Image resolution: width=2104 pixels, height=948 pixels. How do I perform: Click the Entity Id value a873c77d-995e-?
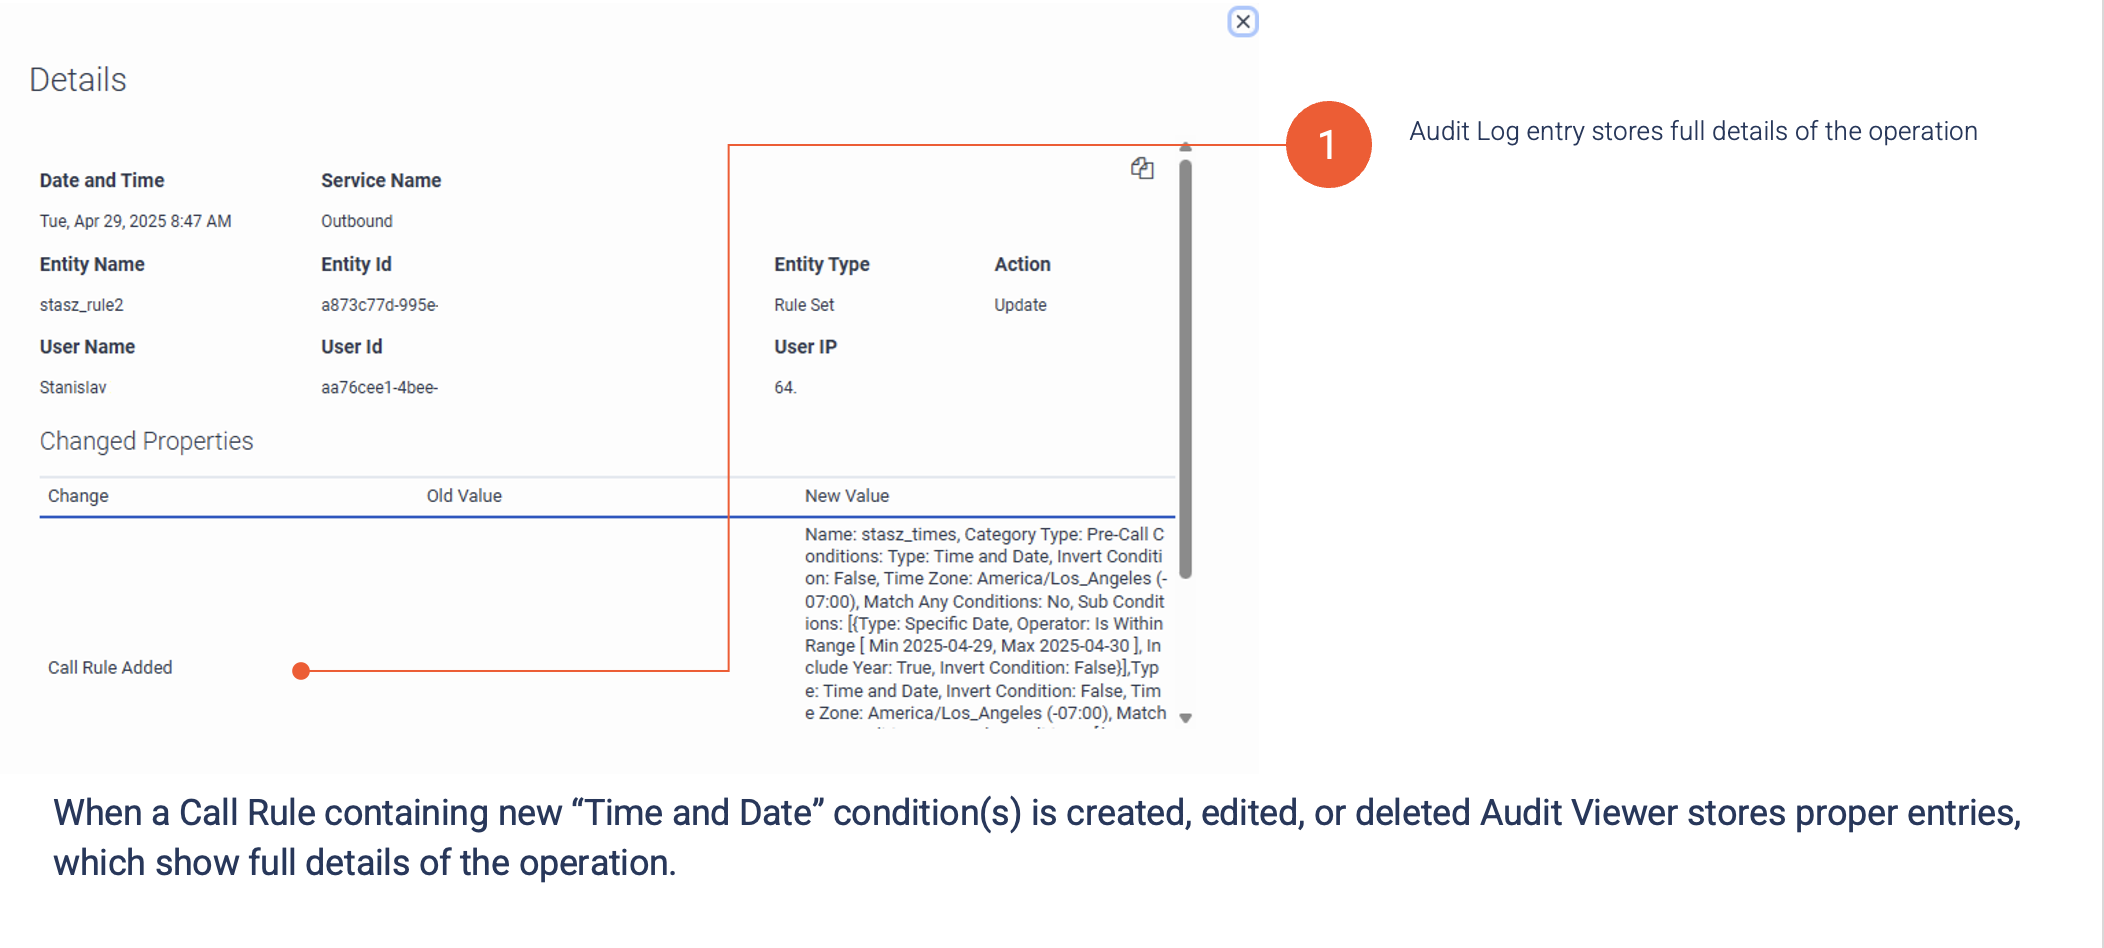(379, 305)
